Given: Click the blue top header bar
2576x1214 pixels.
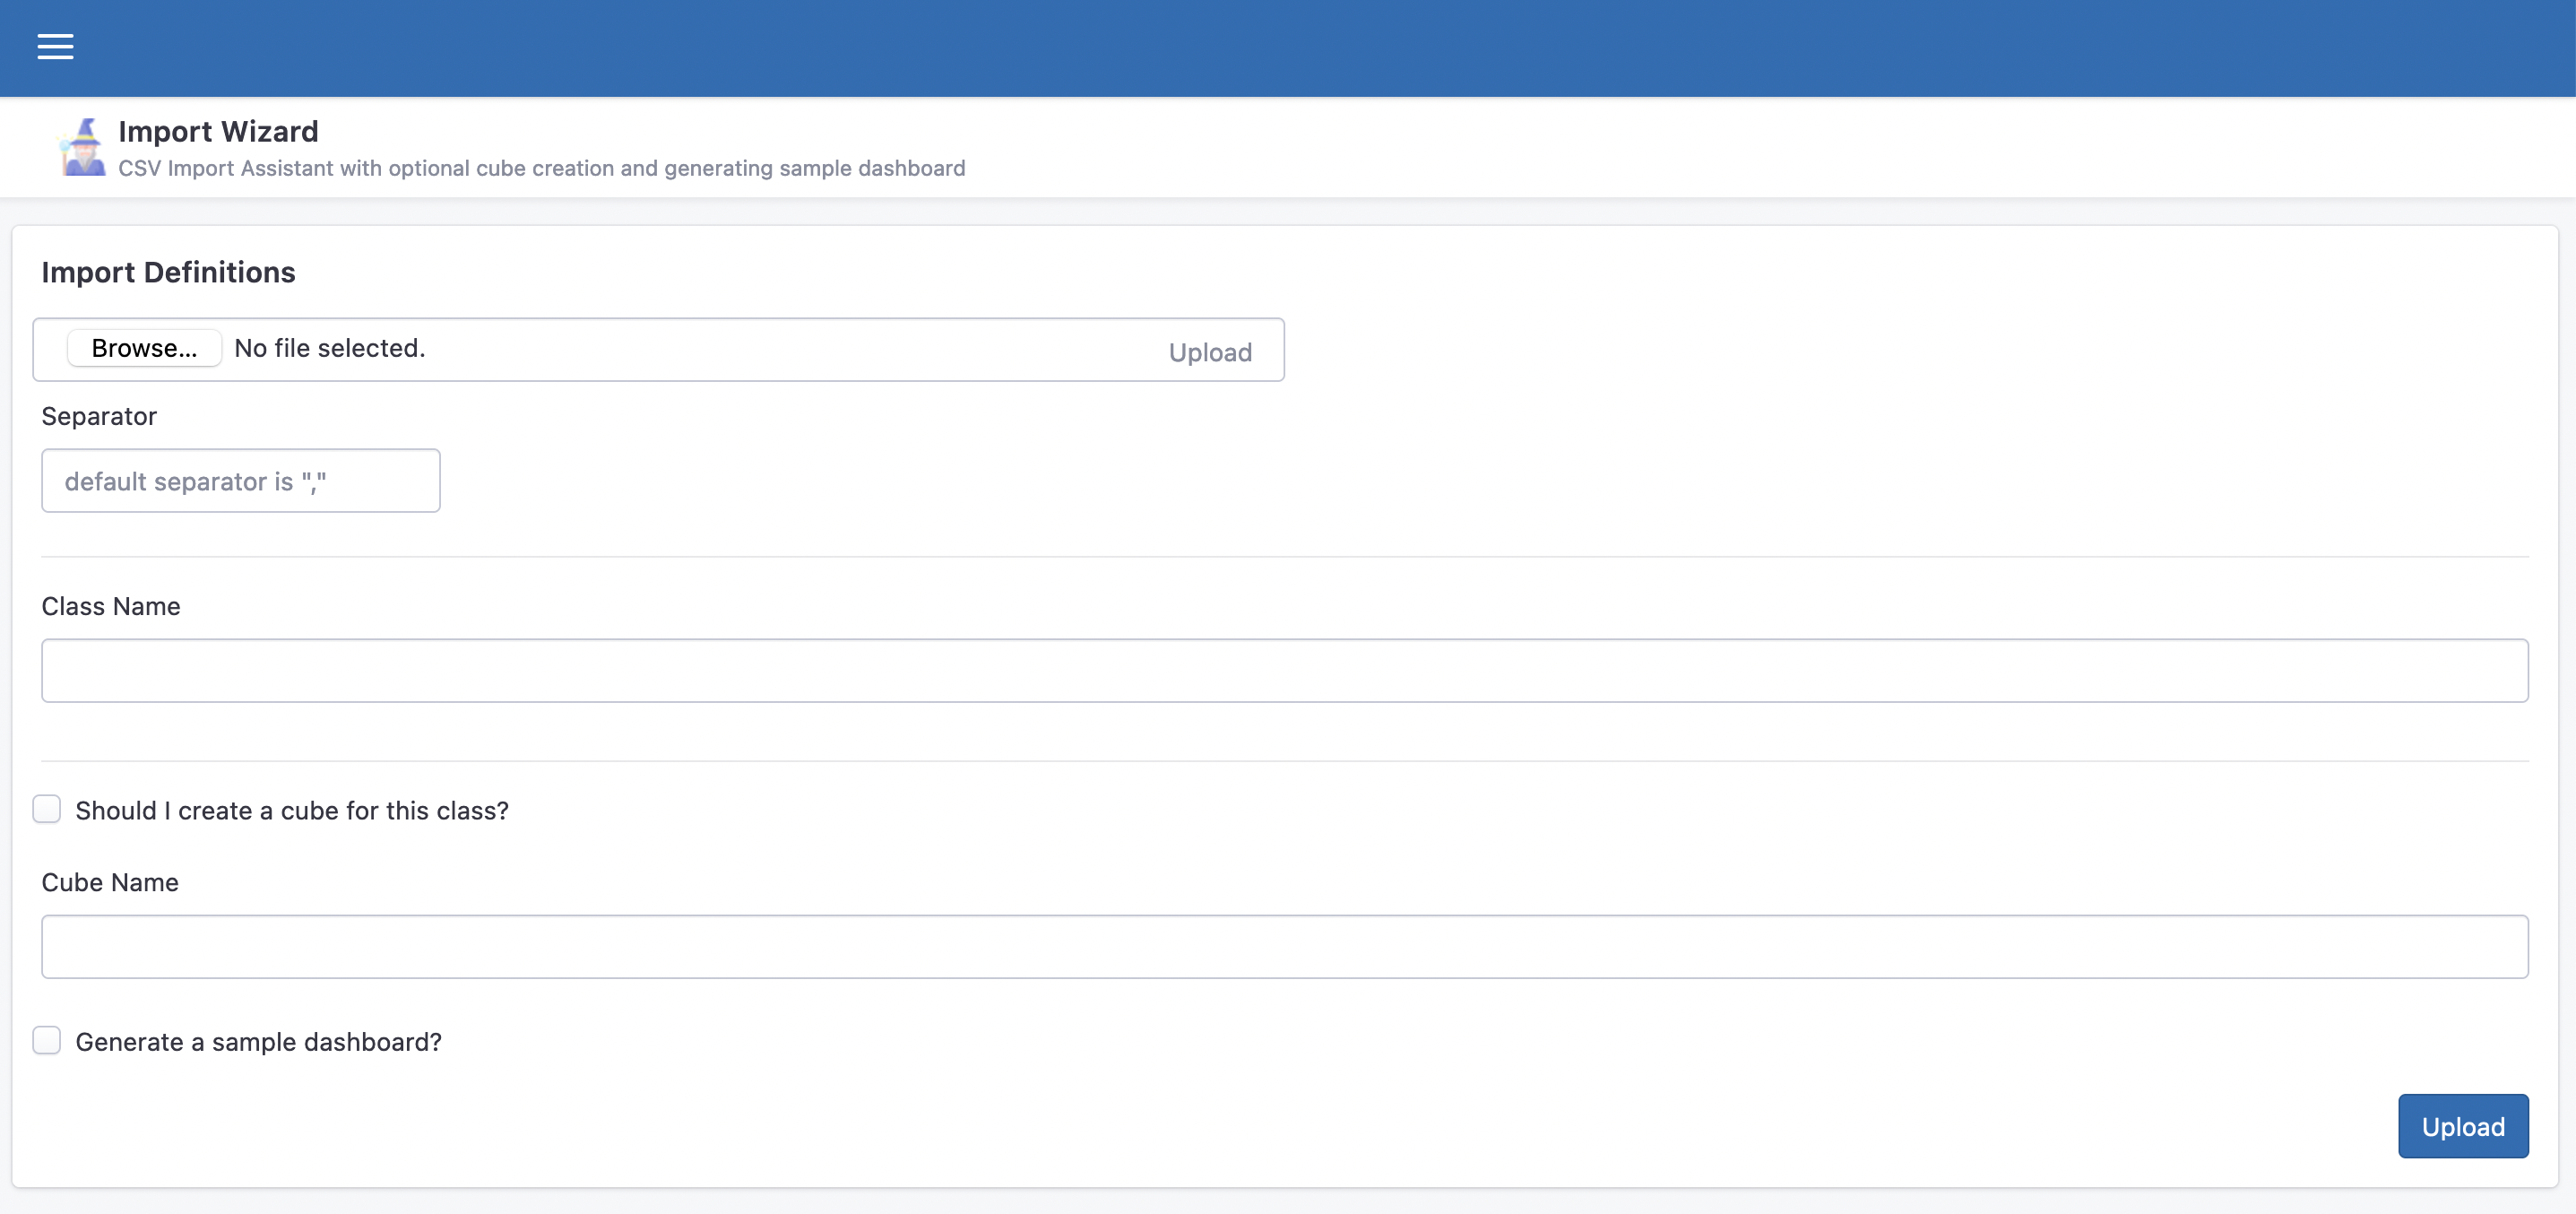Looking at the screenshot, I should [x=1300, y=47].
